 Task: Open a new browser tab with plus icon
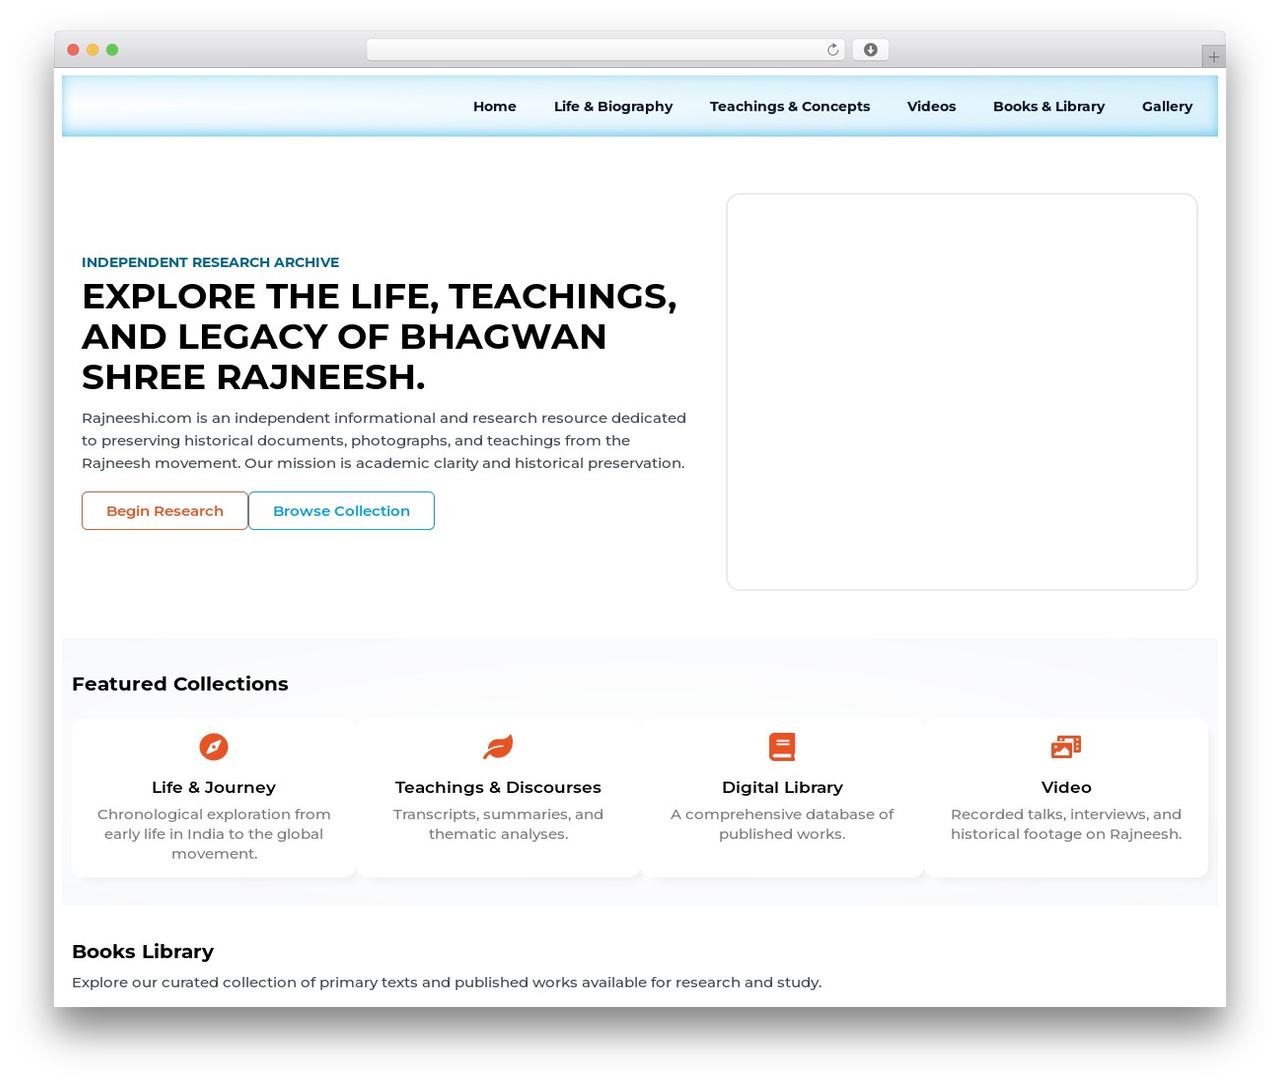pos(1213,57)
